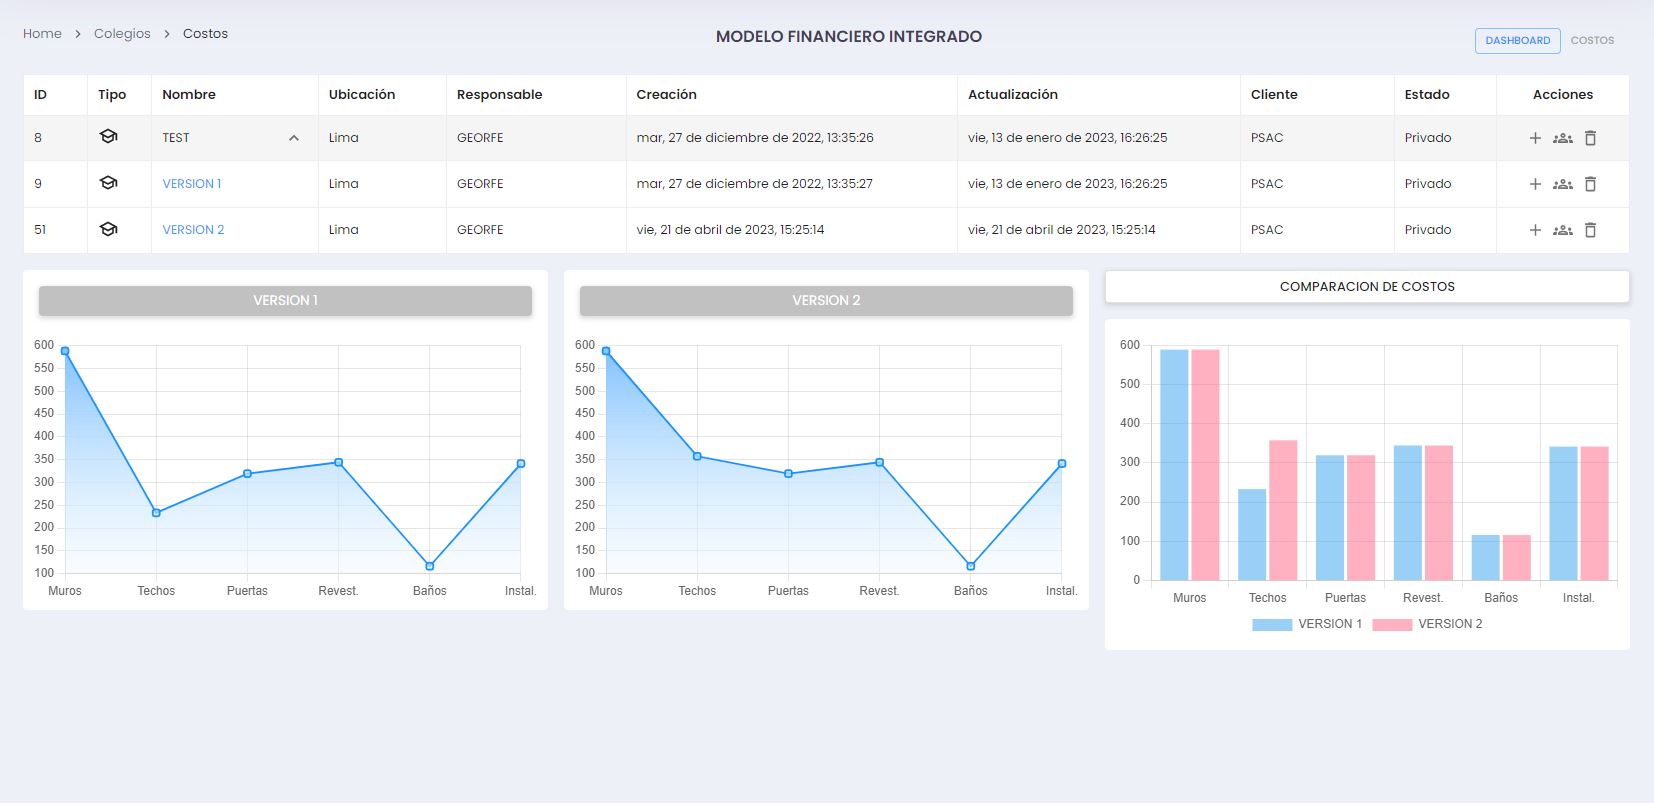Delete the TEST row with trash icon
This screenshot has width=1654, height=808.
pyautogui.click(x=1590, y=138)
